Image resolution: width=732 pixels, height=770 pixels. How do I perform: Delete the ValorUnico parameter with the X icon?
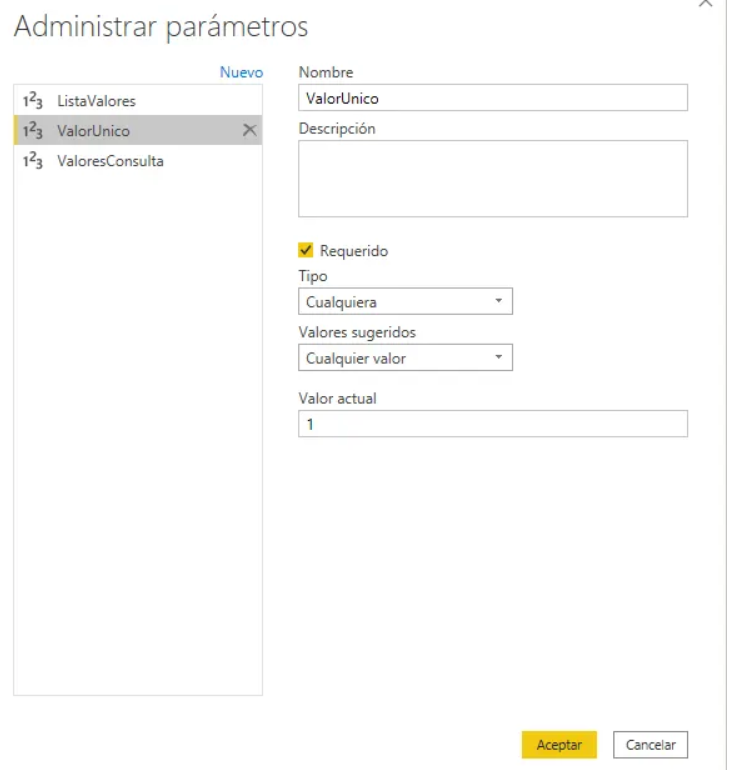tap(250, 130)
